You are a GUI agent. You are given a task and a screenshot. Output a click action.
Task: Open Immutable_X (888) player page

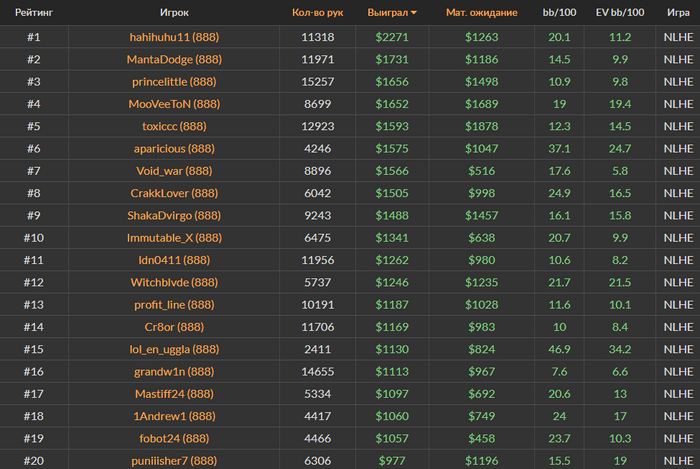pyautogui.click(x=174, y=238)
